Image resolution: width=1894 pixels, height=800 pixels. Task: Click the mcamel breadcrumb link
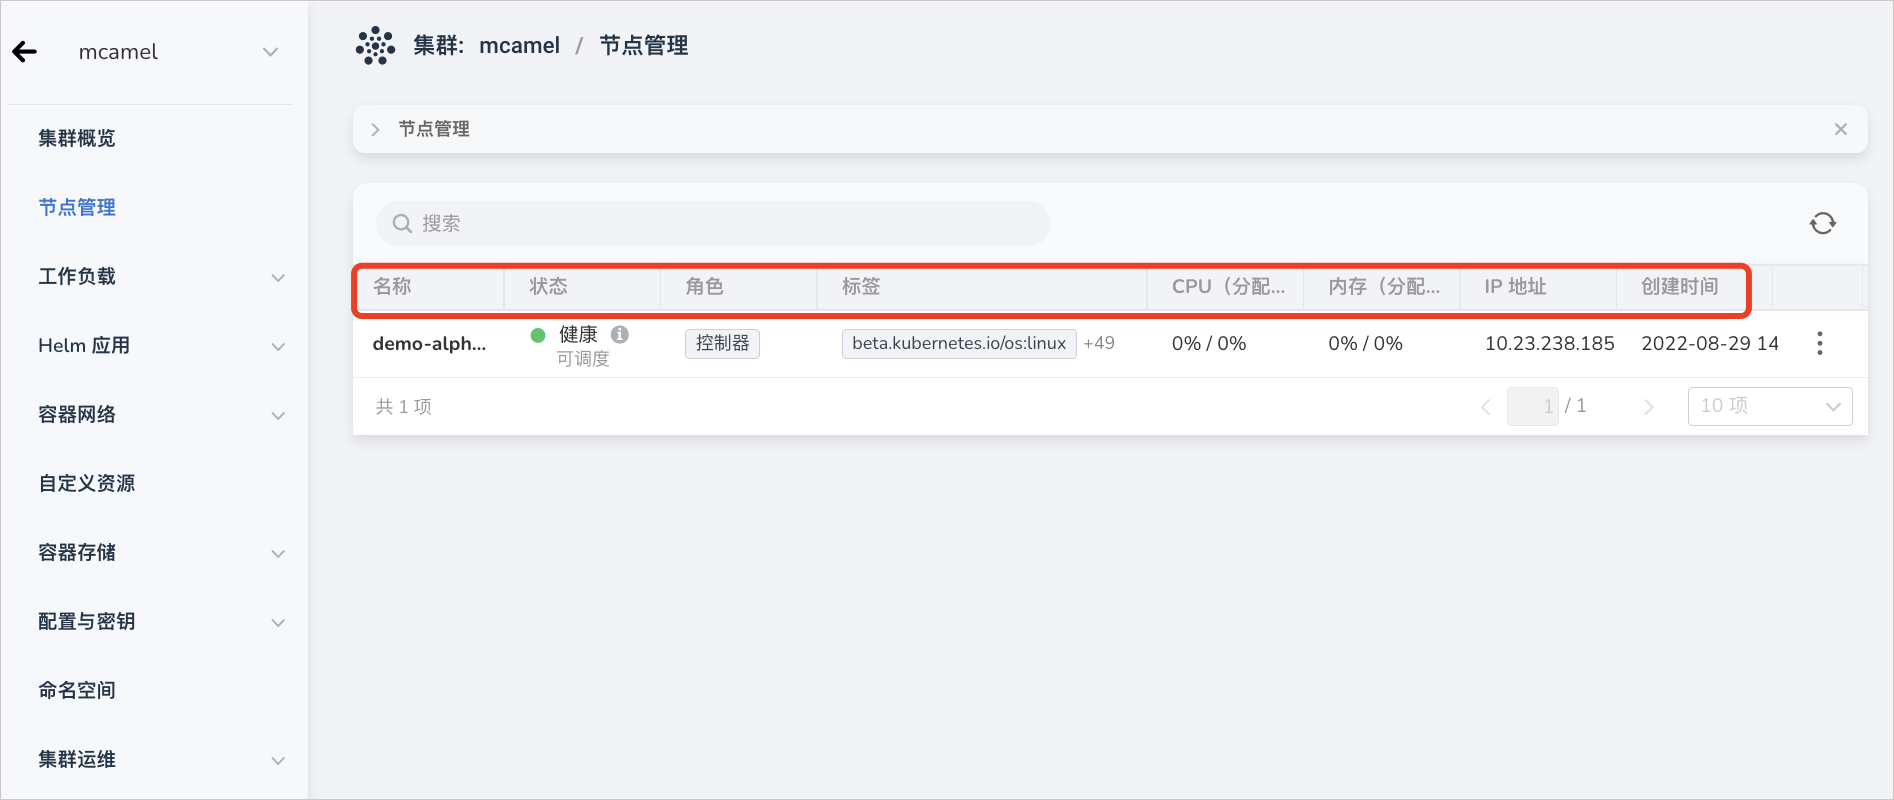pyautogui.click(x=519, y=46)
